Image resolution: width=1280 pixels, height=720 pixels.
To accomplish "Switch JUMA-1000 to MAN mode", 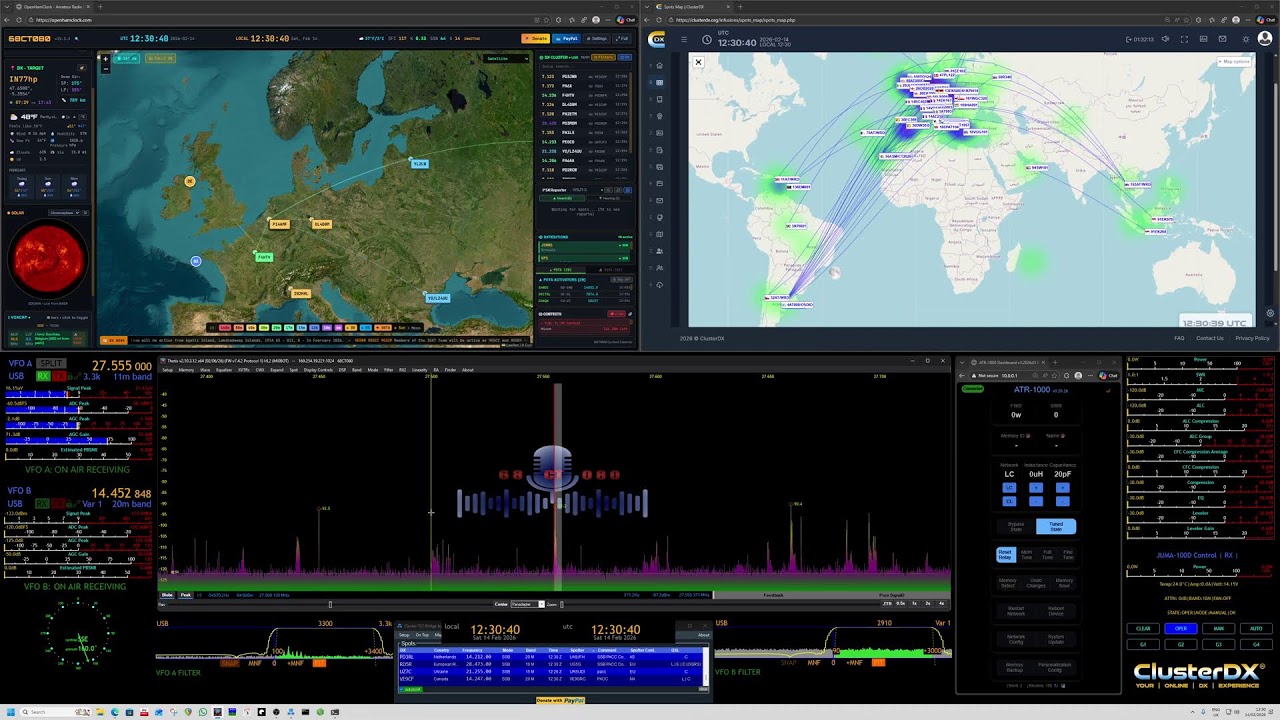I will [x=1218, y=628].
